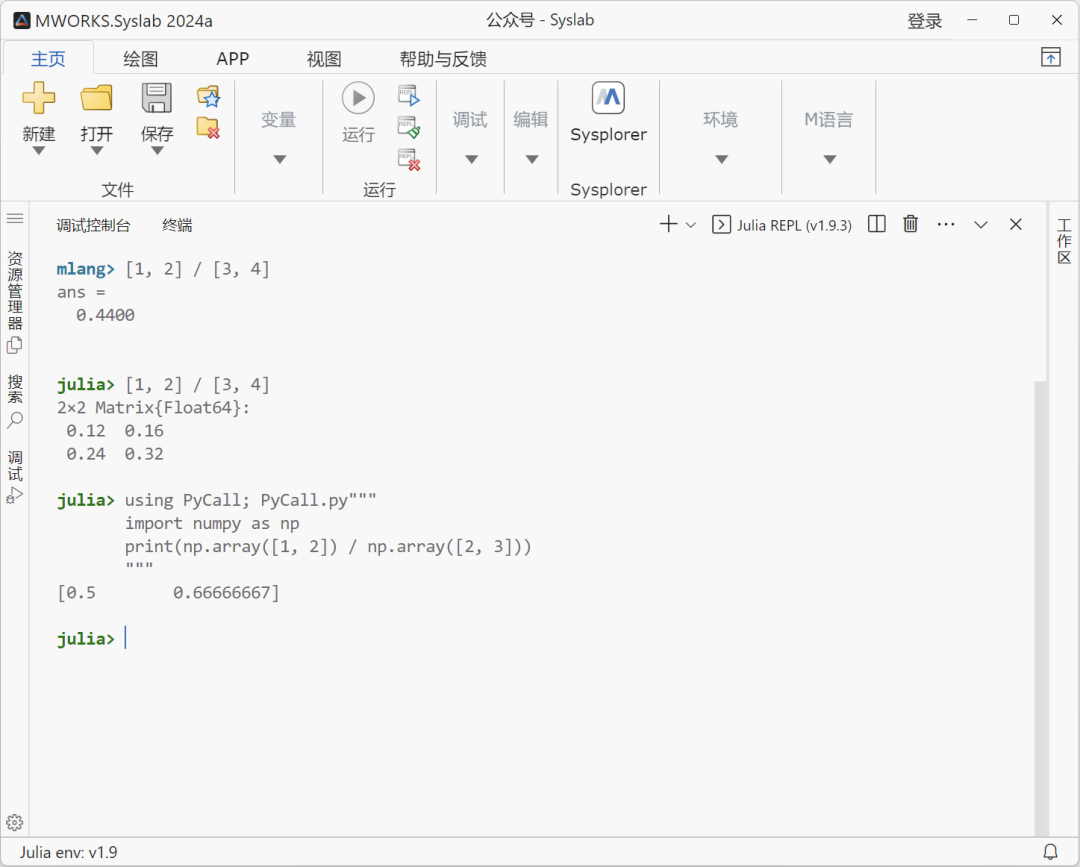Toggle the ribbon visibility arrow at top right
Screen dimensions: 1080x867
pyautogui.click(x=1050, y=58)
